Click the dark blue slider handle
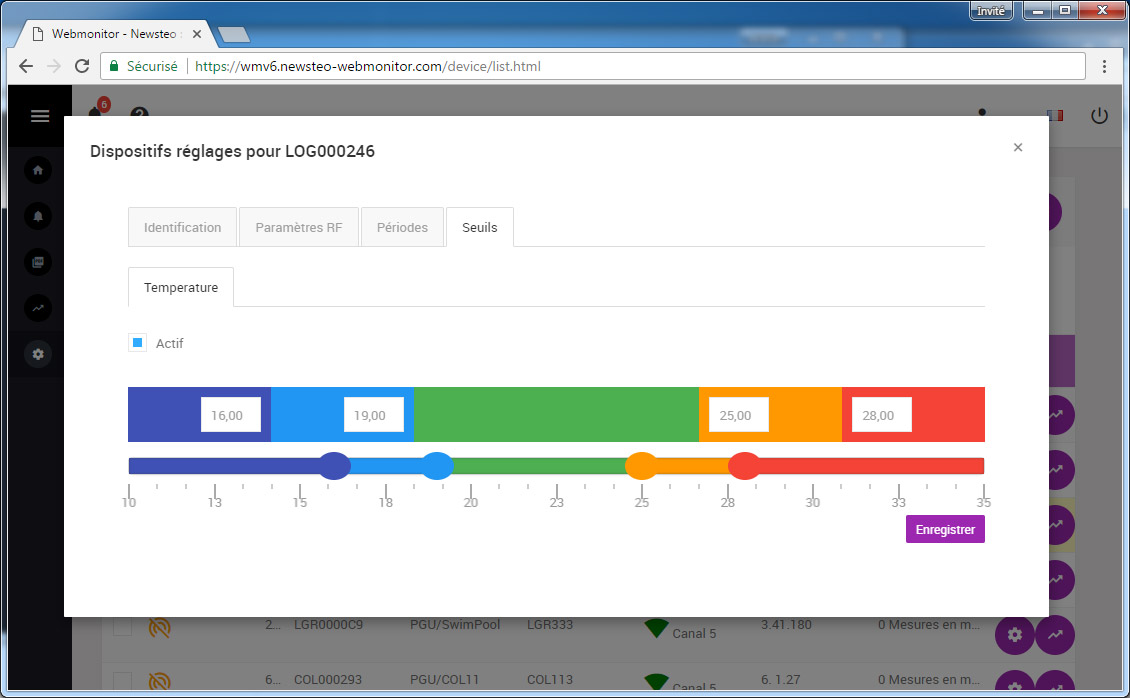Viewport: 1130px width, 698px height. click(334, 466)
